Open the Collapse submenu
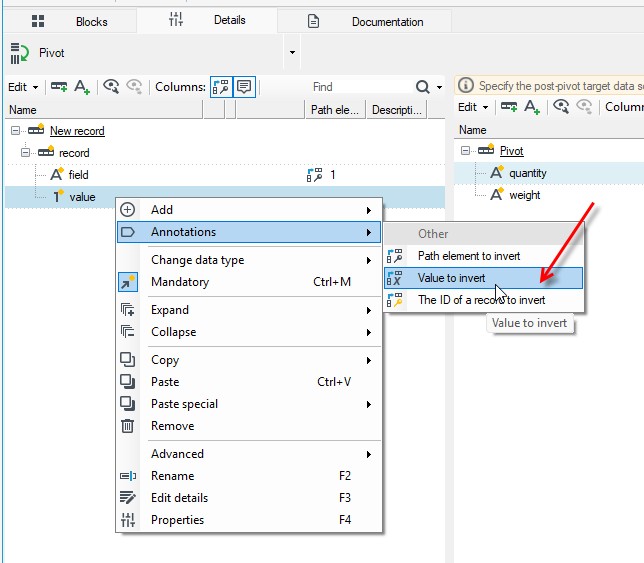The height and width of the screenshot is (563, 644). point(249,332)
